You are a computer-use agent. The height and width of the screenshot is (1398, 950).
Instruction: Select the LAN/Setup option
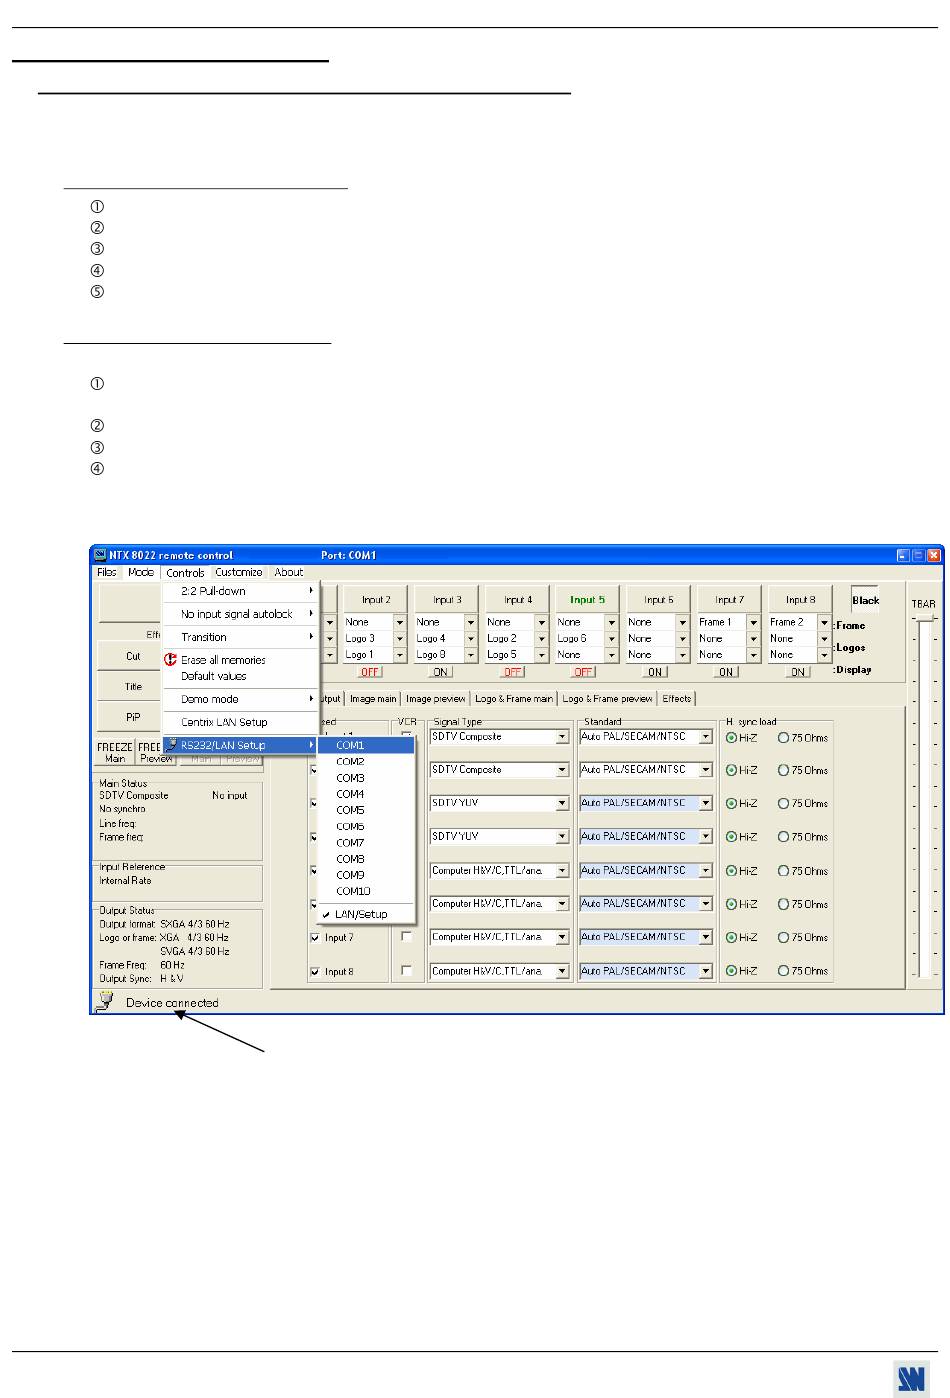(365, 914)
